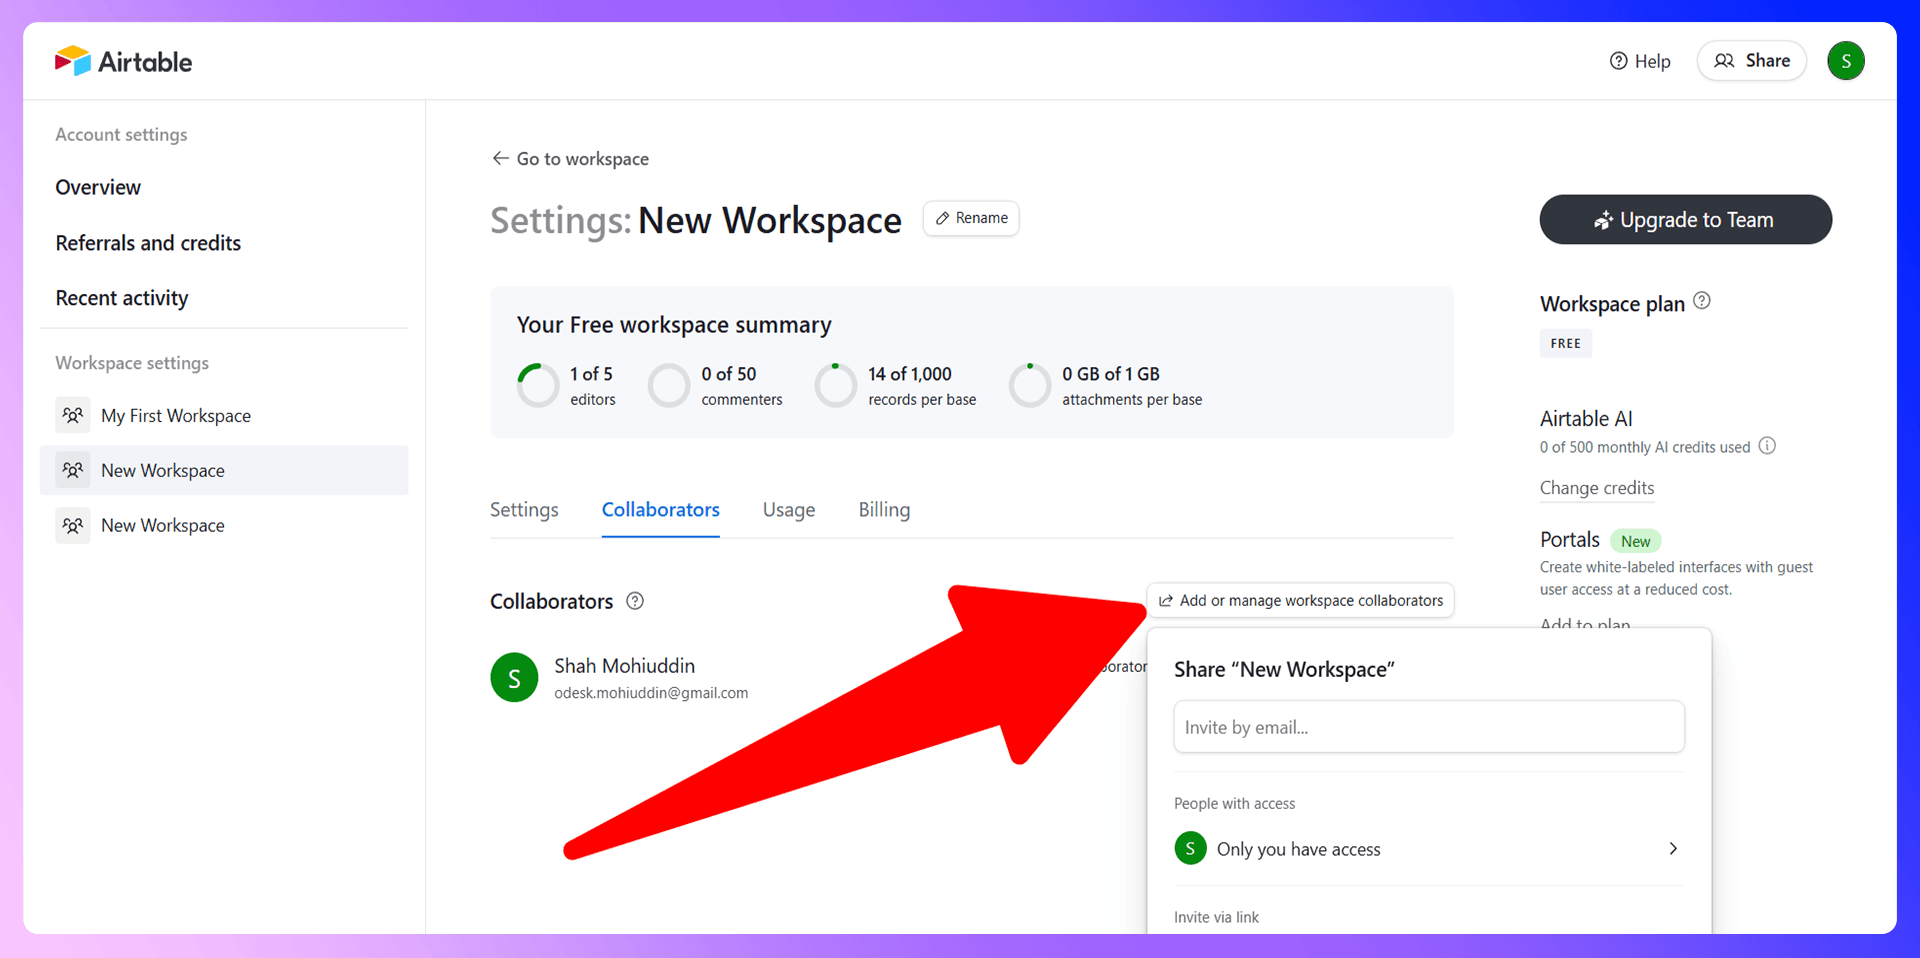The height and width of the screenshot is (958, 1920).
Task: Switch to the Usage tab
Action: coord(789,510)
